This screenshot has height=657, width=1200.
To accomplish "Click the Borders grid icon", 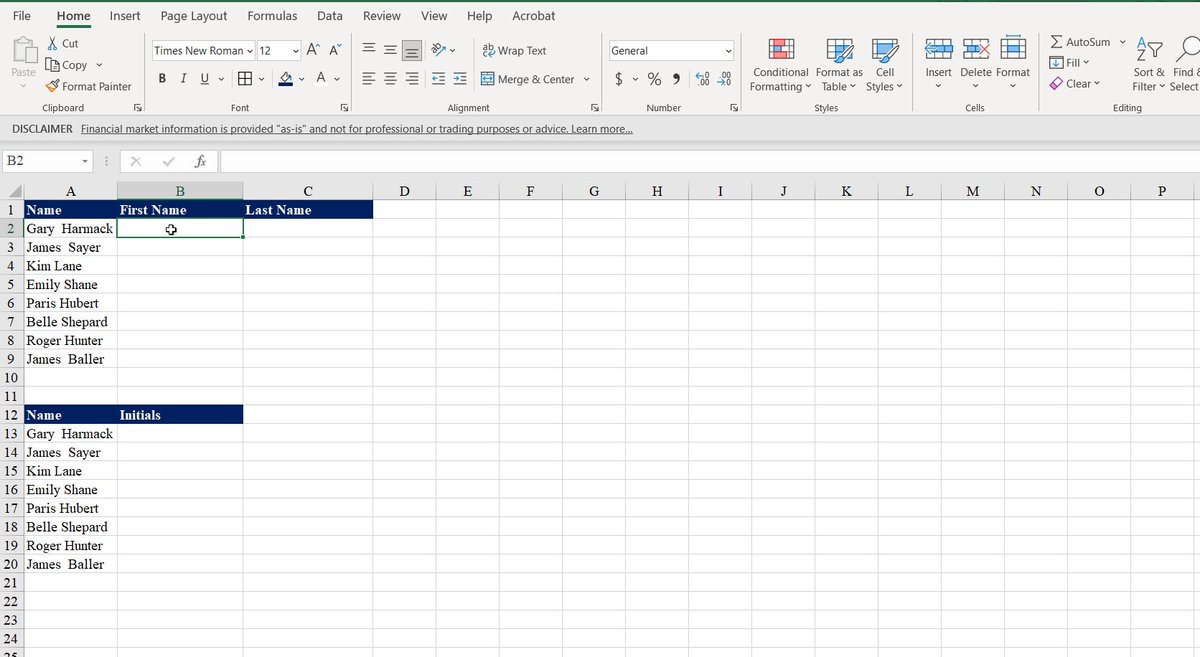I will point(244,79).
